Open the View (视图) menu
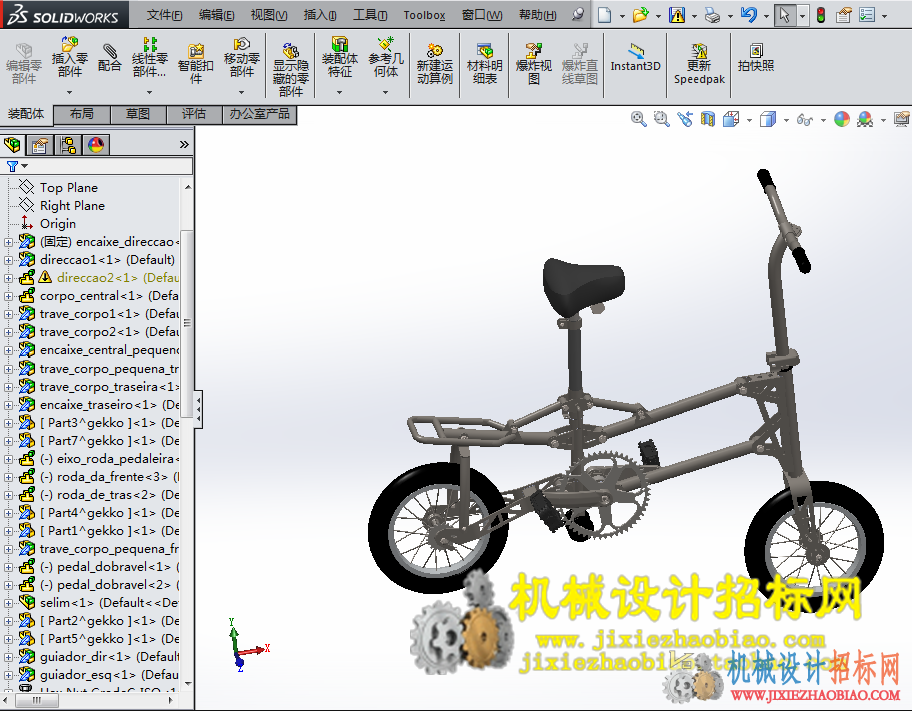Screen dimensions: 912x711 click(269, 15)
